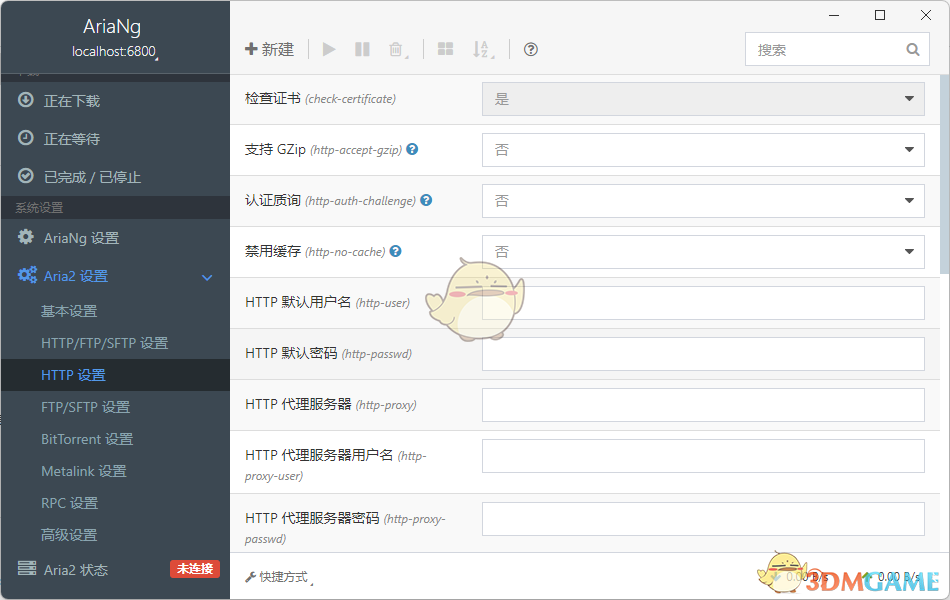Open FTP/SFTP 设置 submenu item
The image size is (950, 600).
point(115,407)
